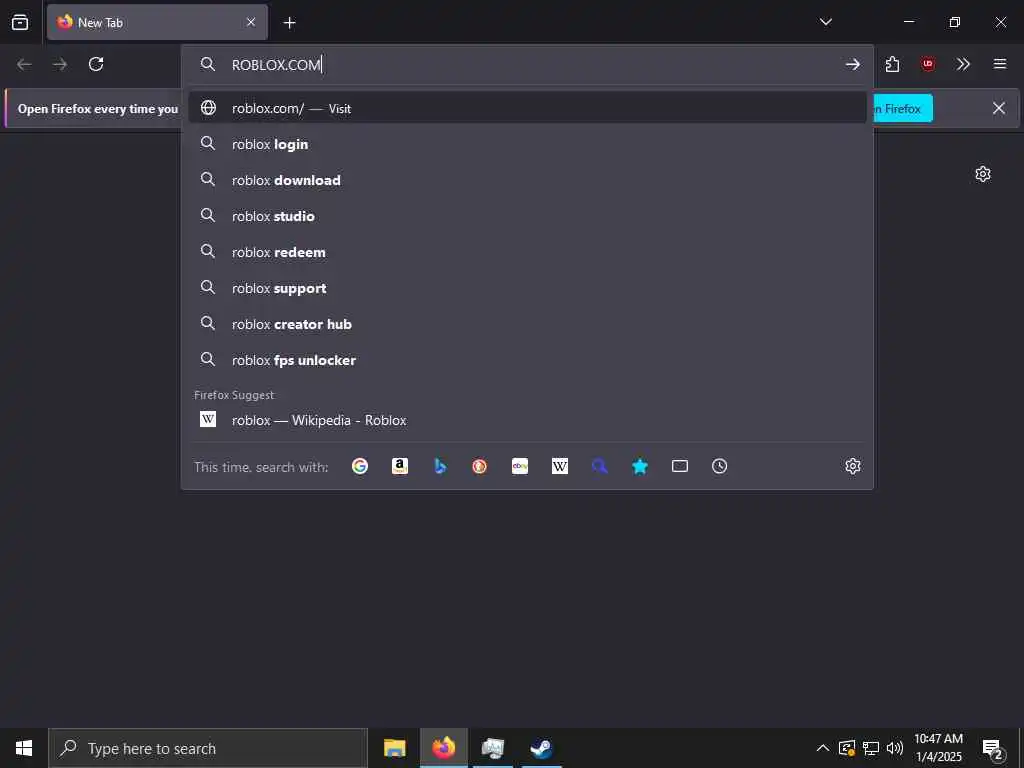Open roblox Wikipedia Firefox Suggest result
This screenshot has width=1024, height=768.
pos(527,420)
